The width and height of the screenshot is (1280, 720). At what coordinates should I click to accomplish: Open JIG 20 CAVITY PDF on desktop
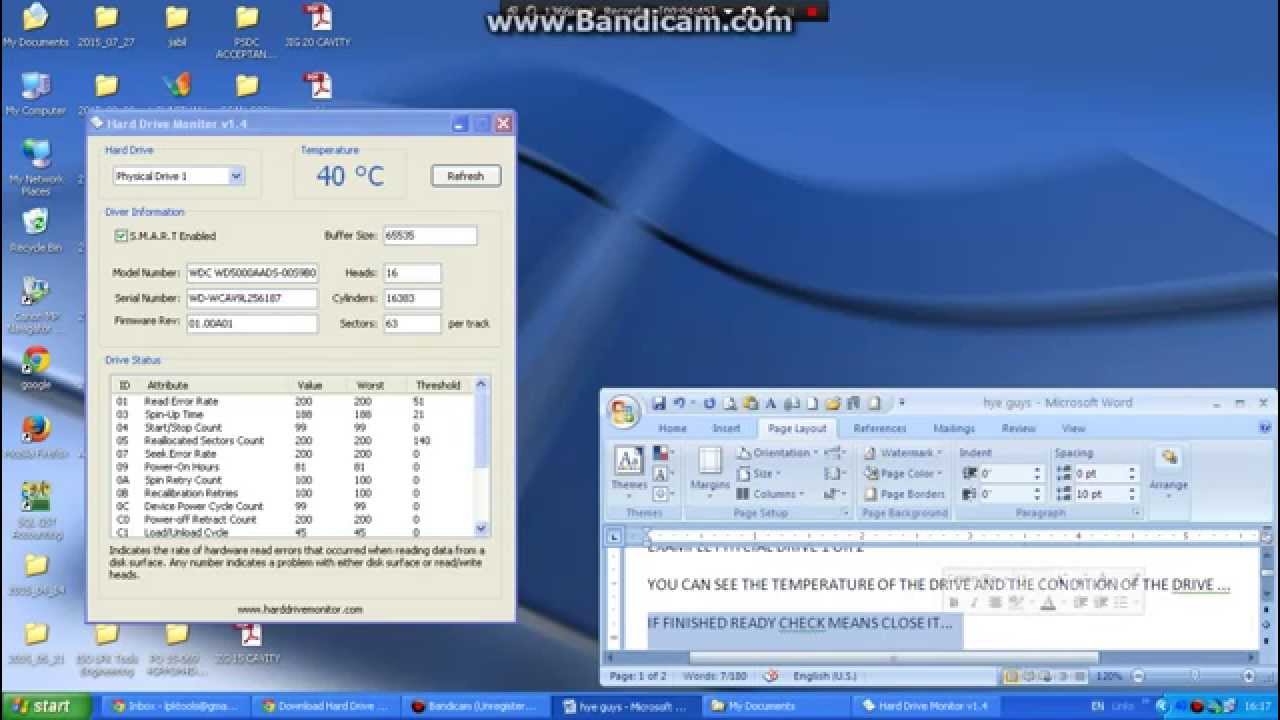[x=317, y=25]
